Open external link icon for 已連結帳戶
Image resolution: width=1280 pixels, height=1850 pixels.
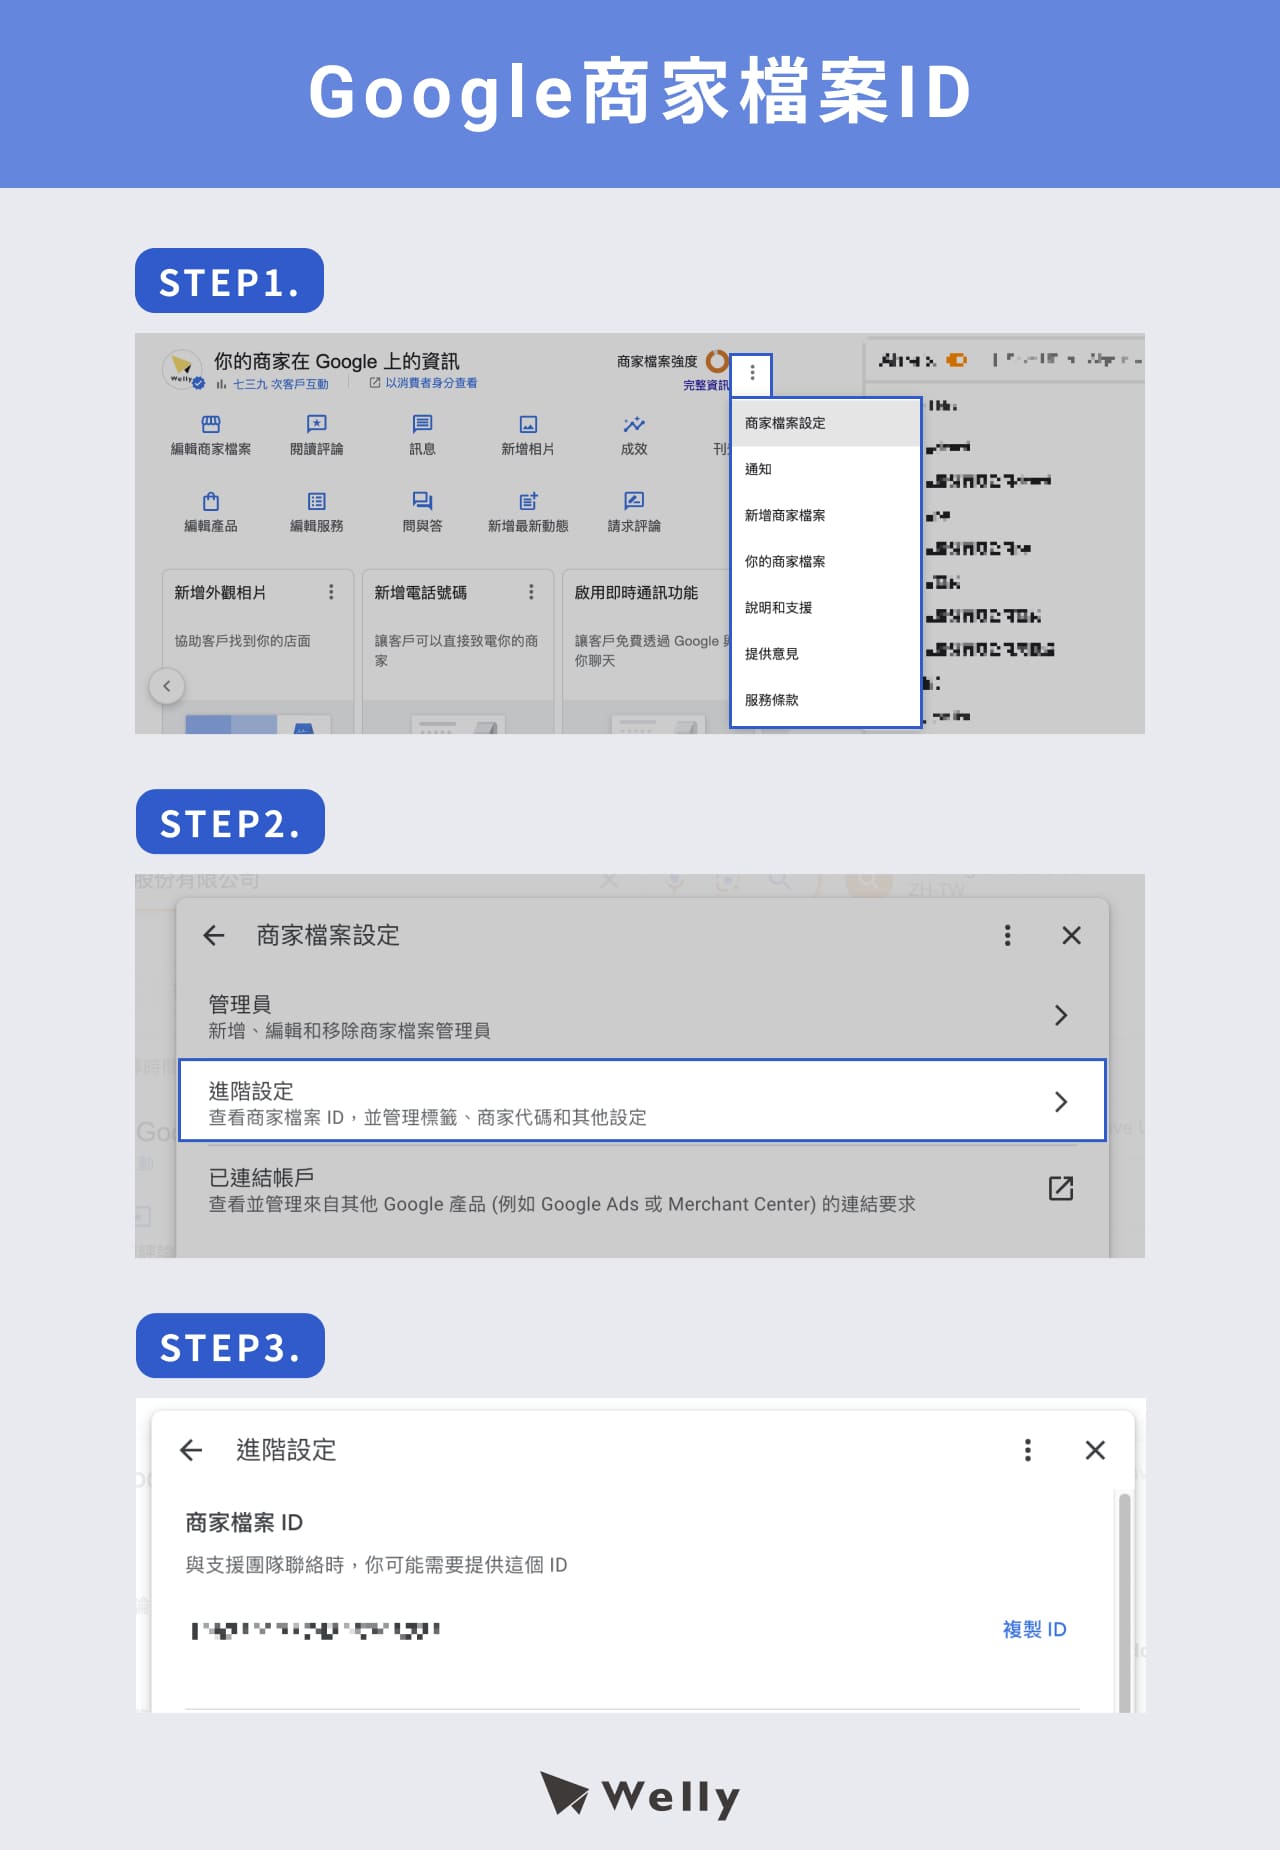(1061, 1188)
